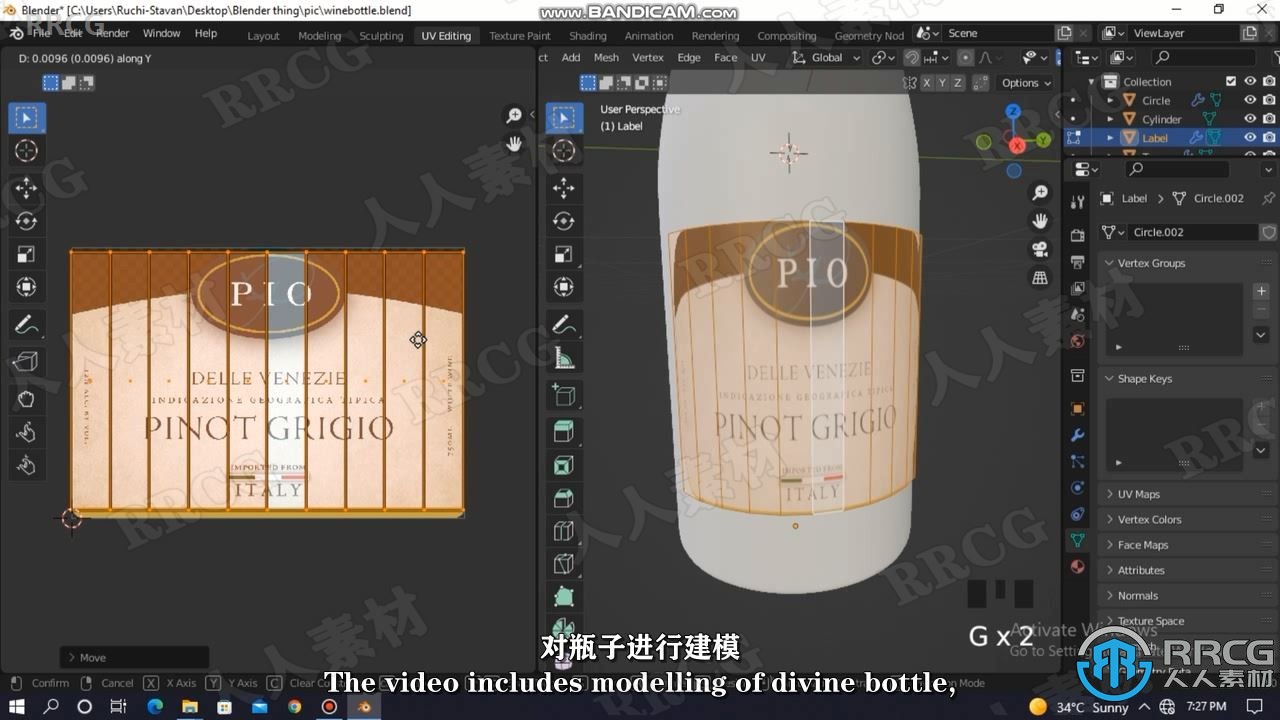Activate the Rotate tool in 3D viewport
Image resolution: width=1280 pixels, height=720 pixels.
(564, 221)
